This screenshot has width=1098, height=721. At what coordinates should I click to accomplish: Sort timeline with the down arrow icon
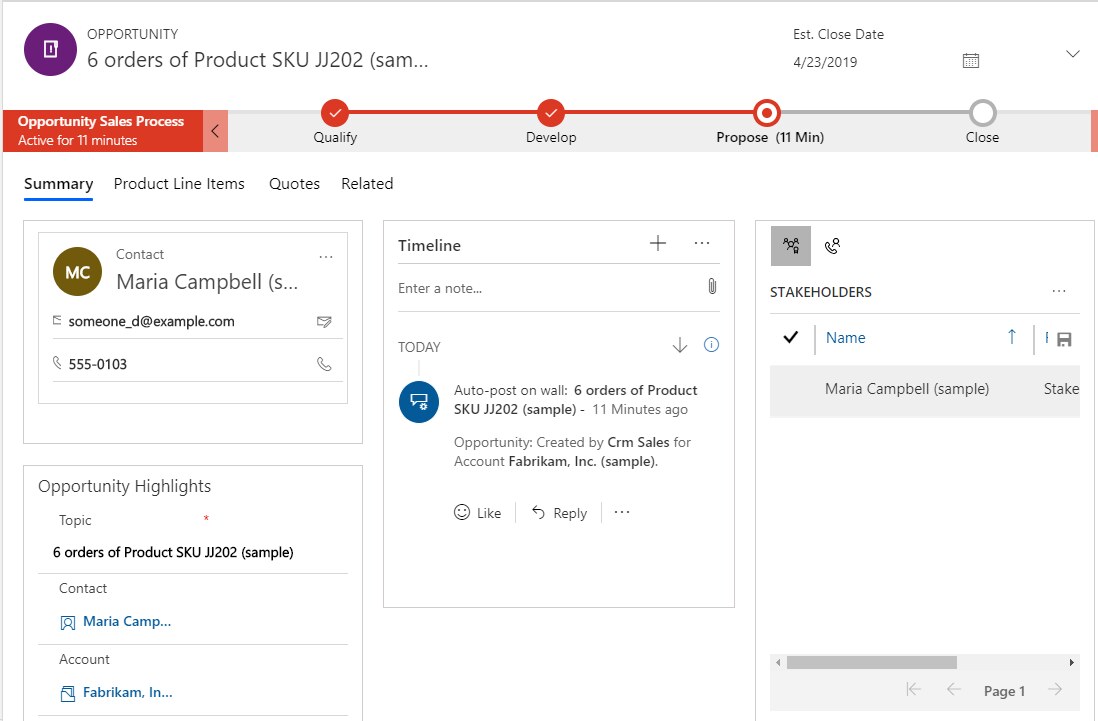click(679, 345)
